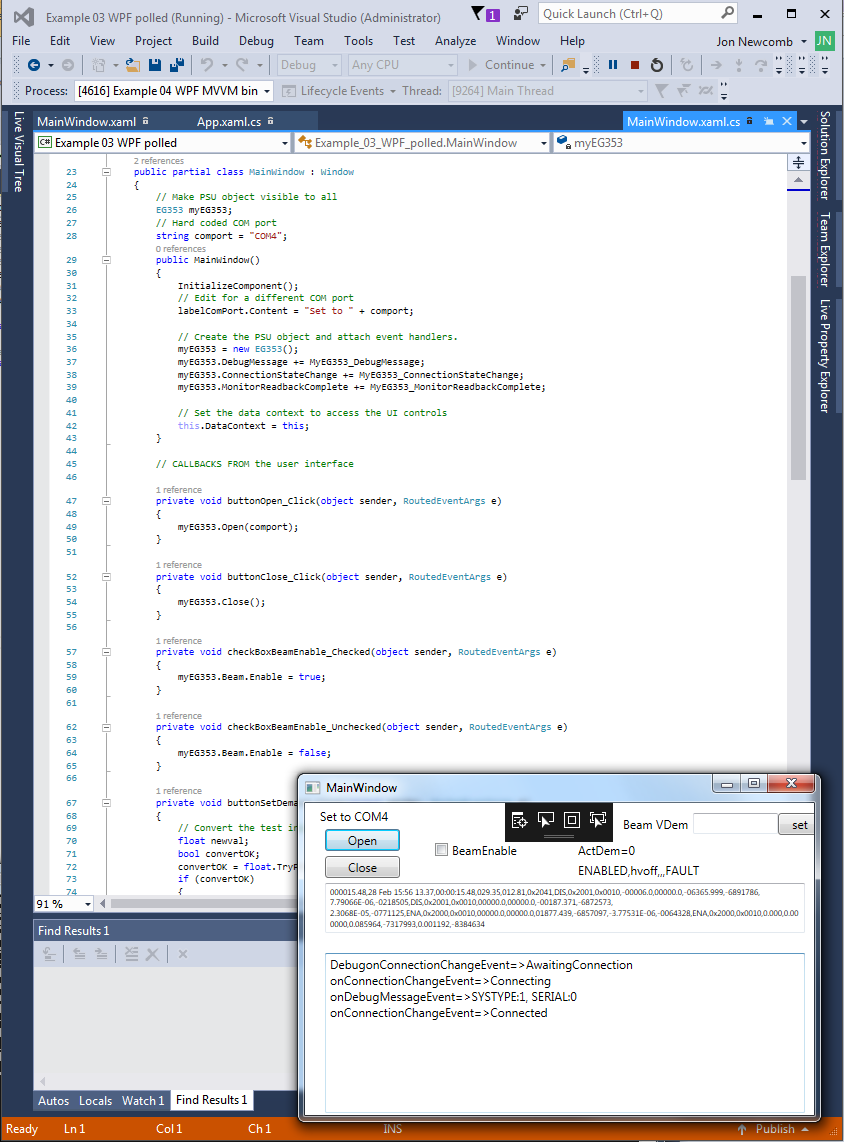Click the Step Into arrow icon

(x=738, y=66)
